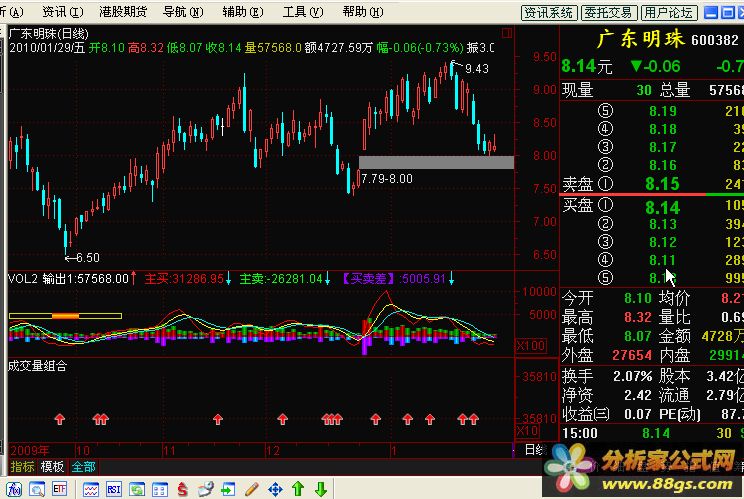The image size is (744, 499).
Task: Click buy level ③ price 8.12
Action: [663, 242]
